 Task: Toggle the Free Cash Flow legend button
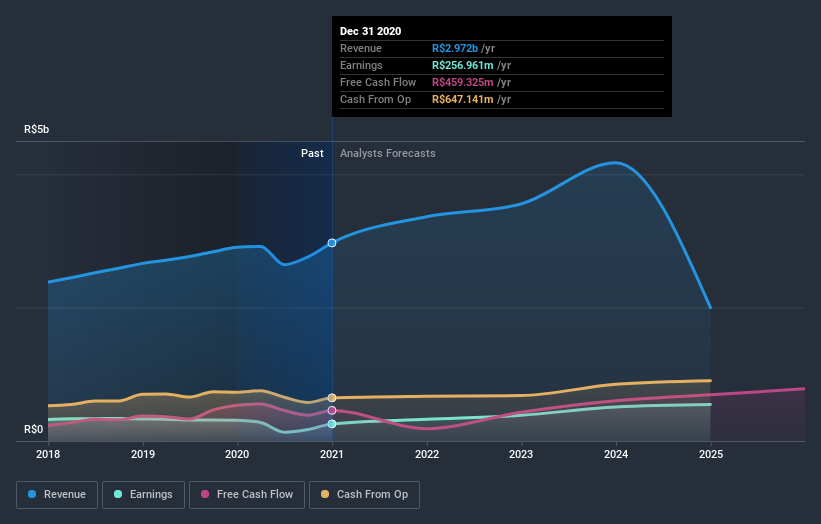coord(247,495)
